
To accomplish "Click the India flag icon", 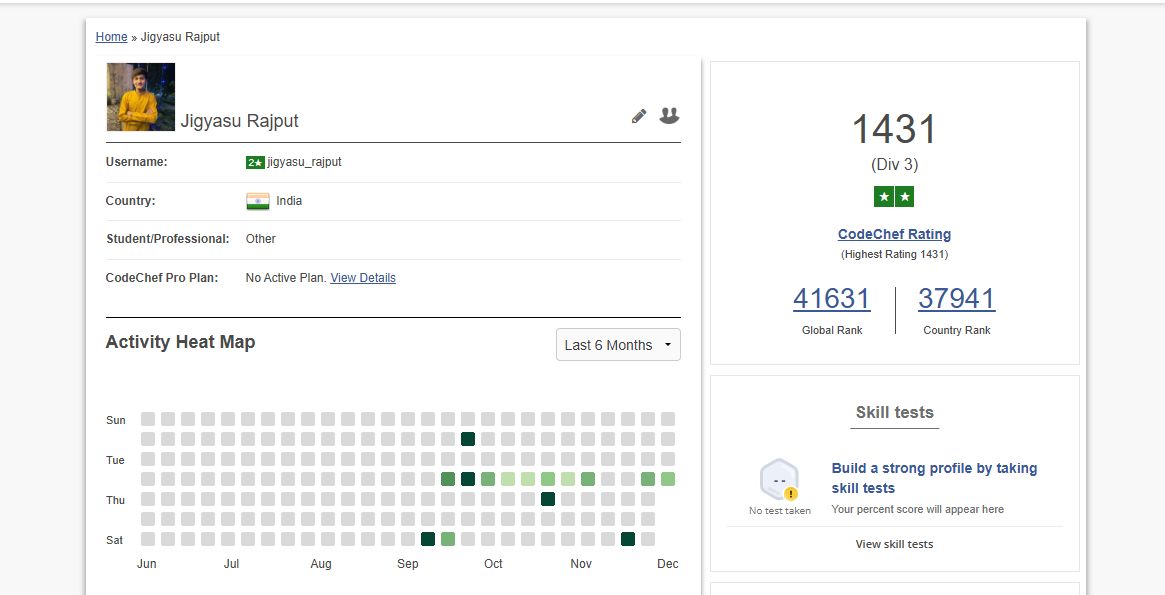I will pyautogui.click(x=258, y=201).
